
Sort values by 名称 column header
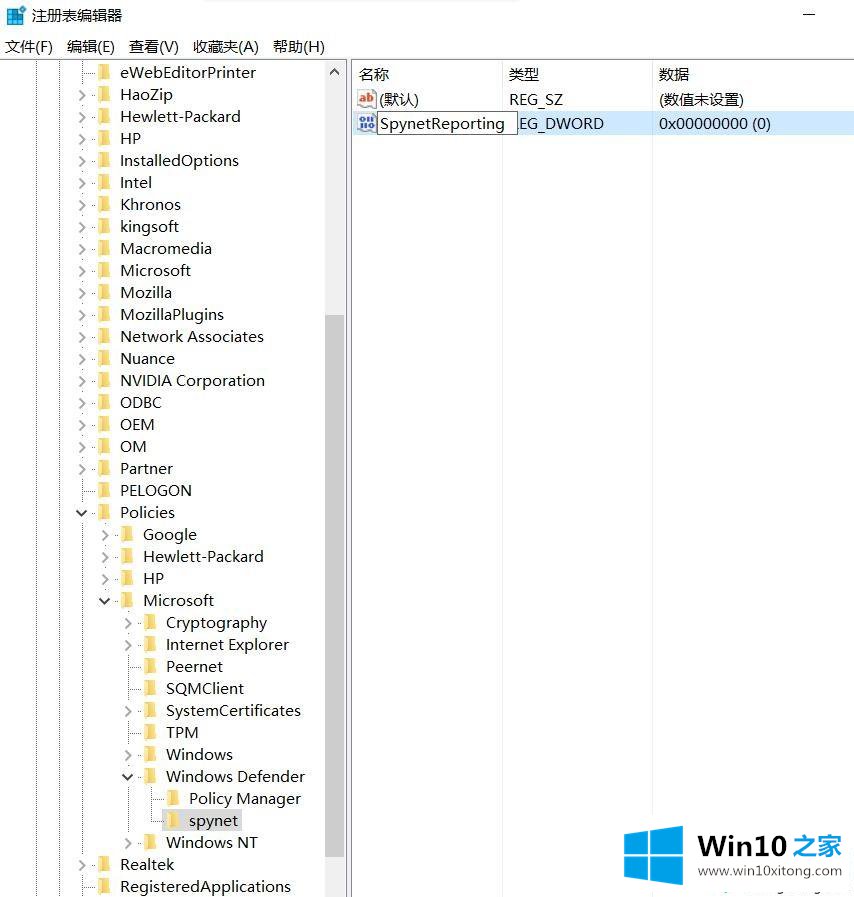tap(427, 74)
